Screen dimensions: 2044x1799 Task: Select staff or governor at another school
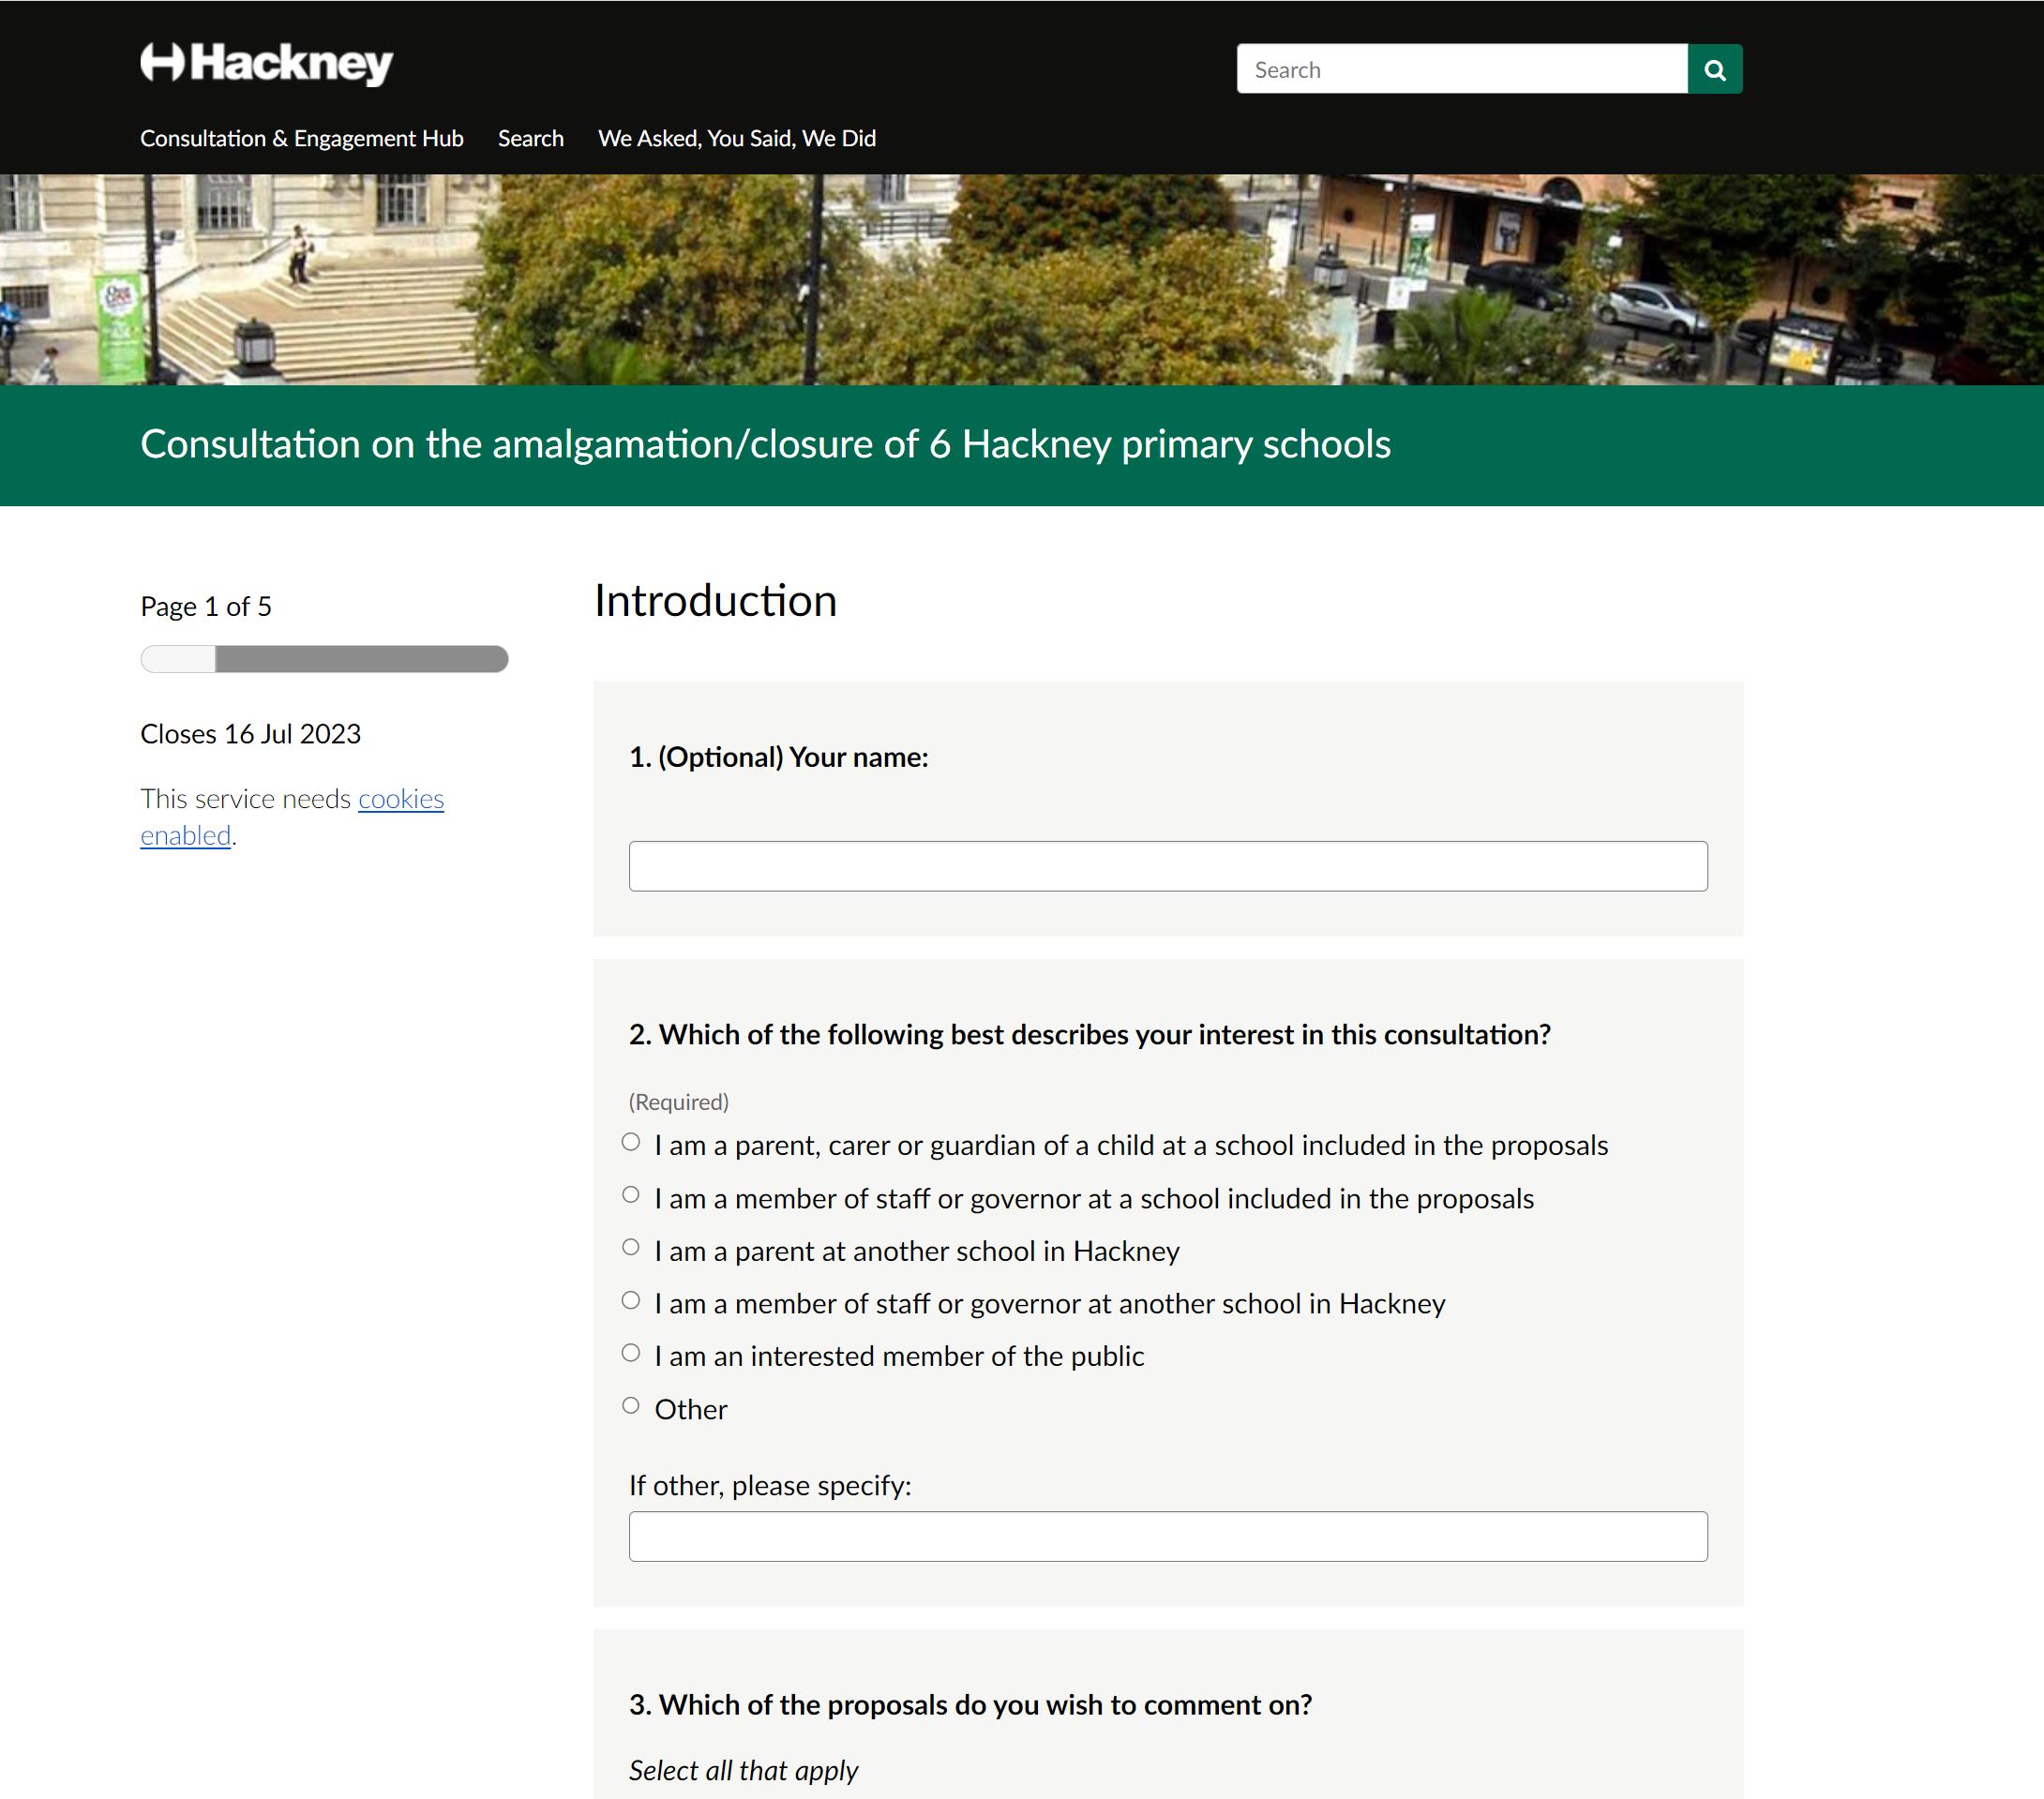click(631, 1300)
